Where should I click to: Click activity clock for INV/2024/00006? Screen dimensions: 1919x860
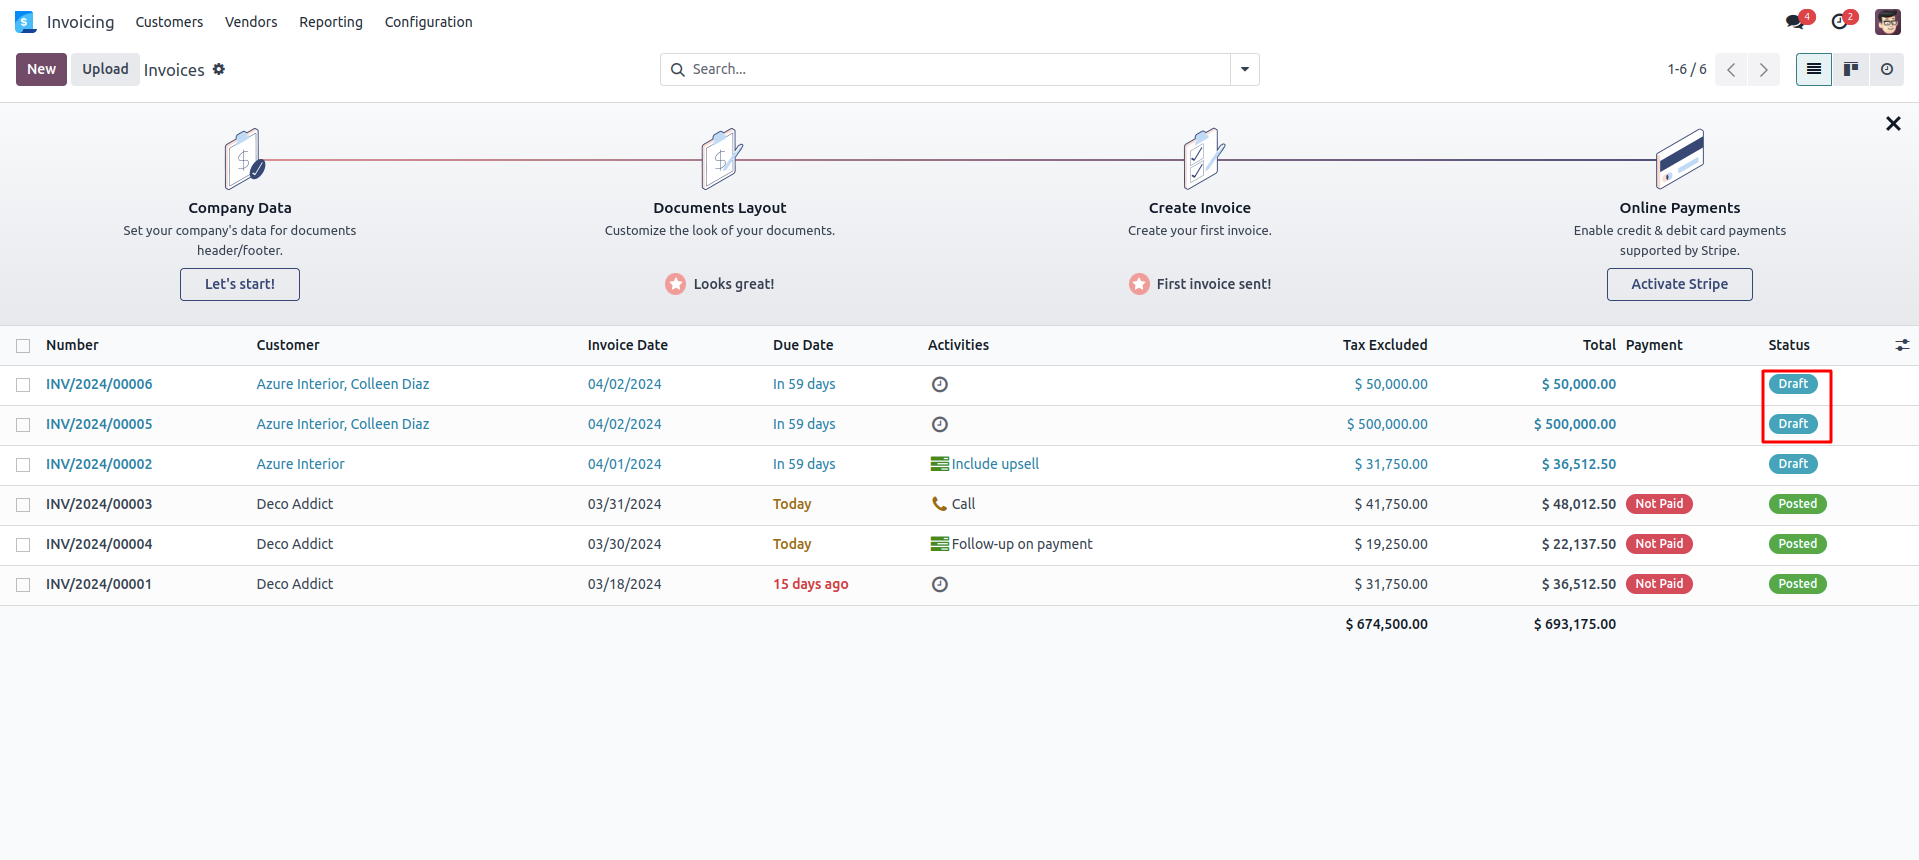pyautogui.click(x=940, y=384)
